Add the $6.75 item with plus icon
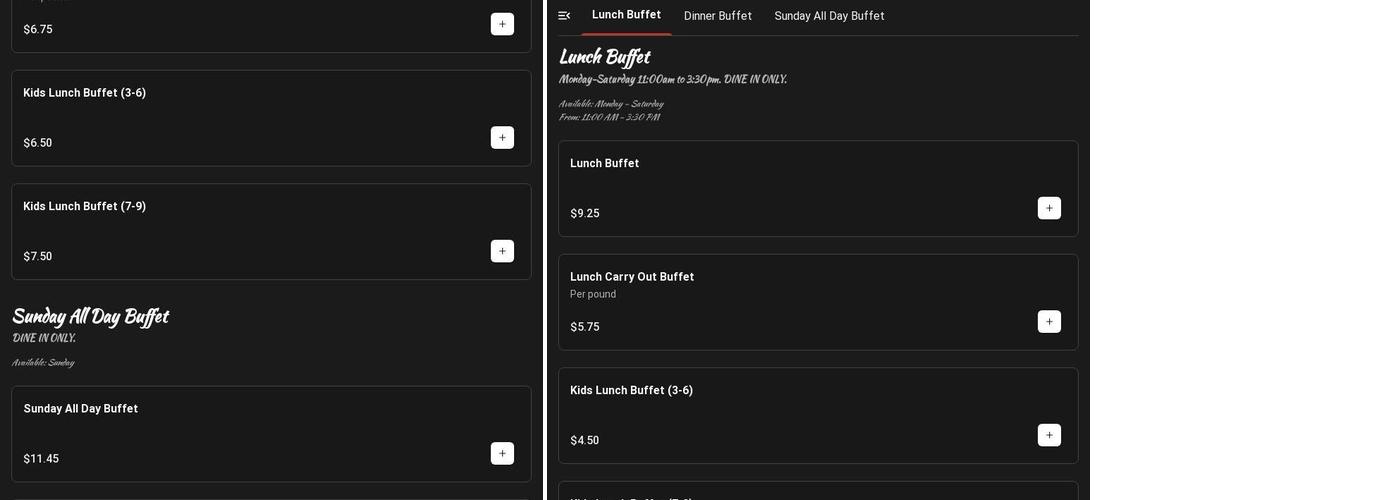Image resolution: width=1400 pixels, height=500 pixels. click(x=502, y=24)
